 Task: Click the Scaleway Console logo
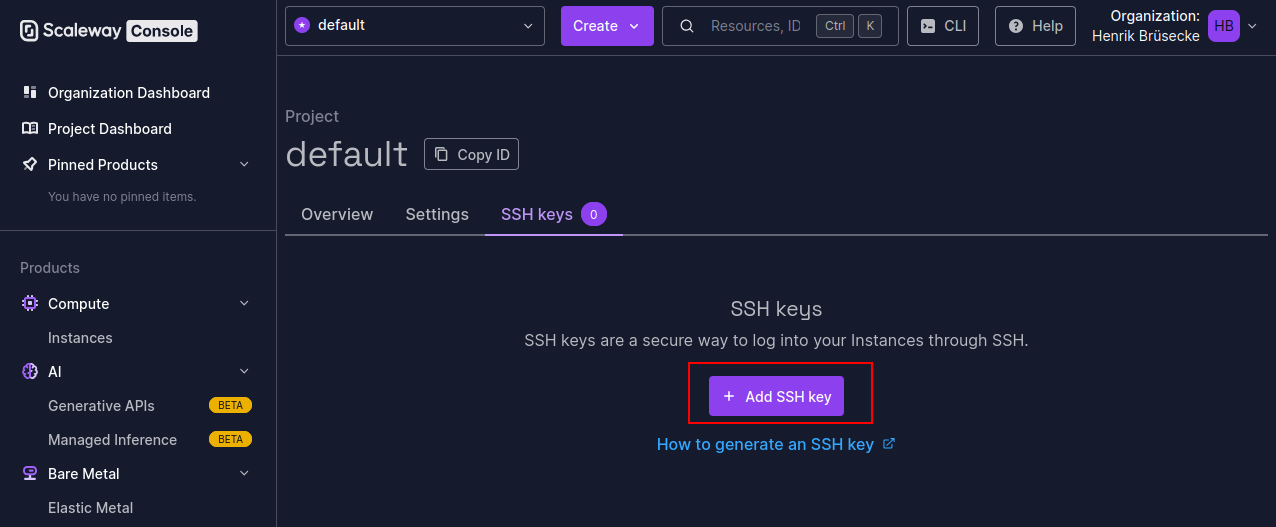click(109, 30)
